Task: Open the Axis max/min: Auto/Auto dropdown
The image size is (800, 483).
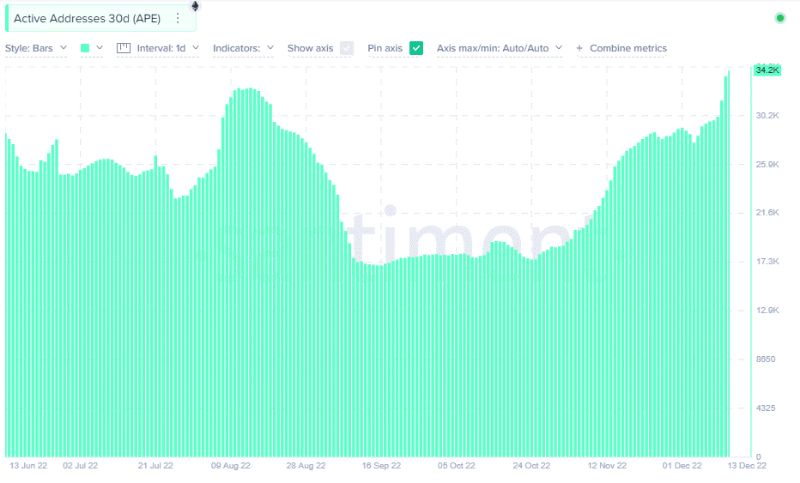Action: [x=499, y=48]
